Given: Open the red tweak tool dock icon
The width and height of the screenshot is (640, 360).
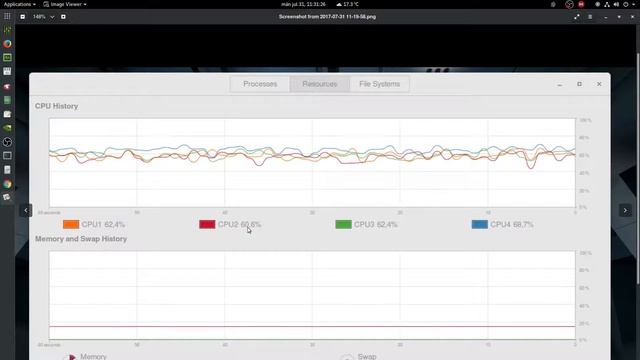Looking at the screenshot, I should tap(7, 86).
